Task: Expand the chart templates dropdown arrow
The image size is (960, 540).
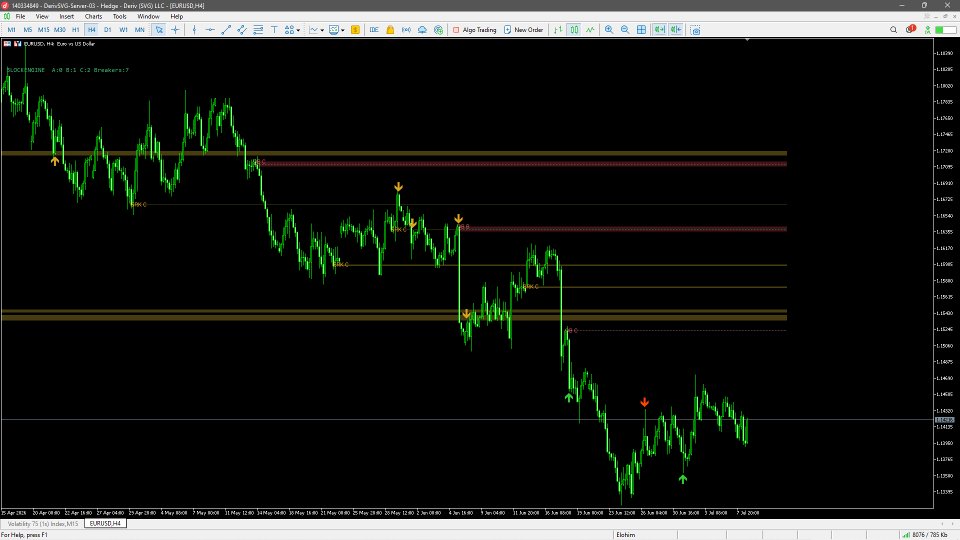Action: tap(342, 30)
